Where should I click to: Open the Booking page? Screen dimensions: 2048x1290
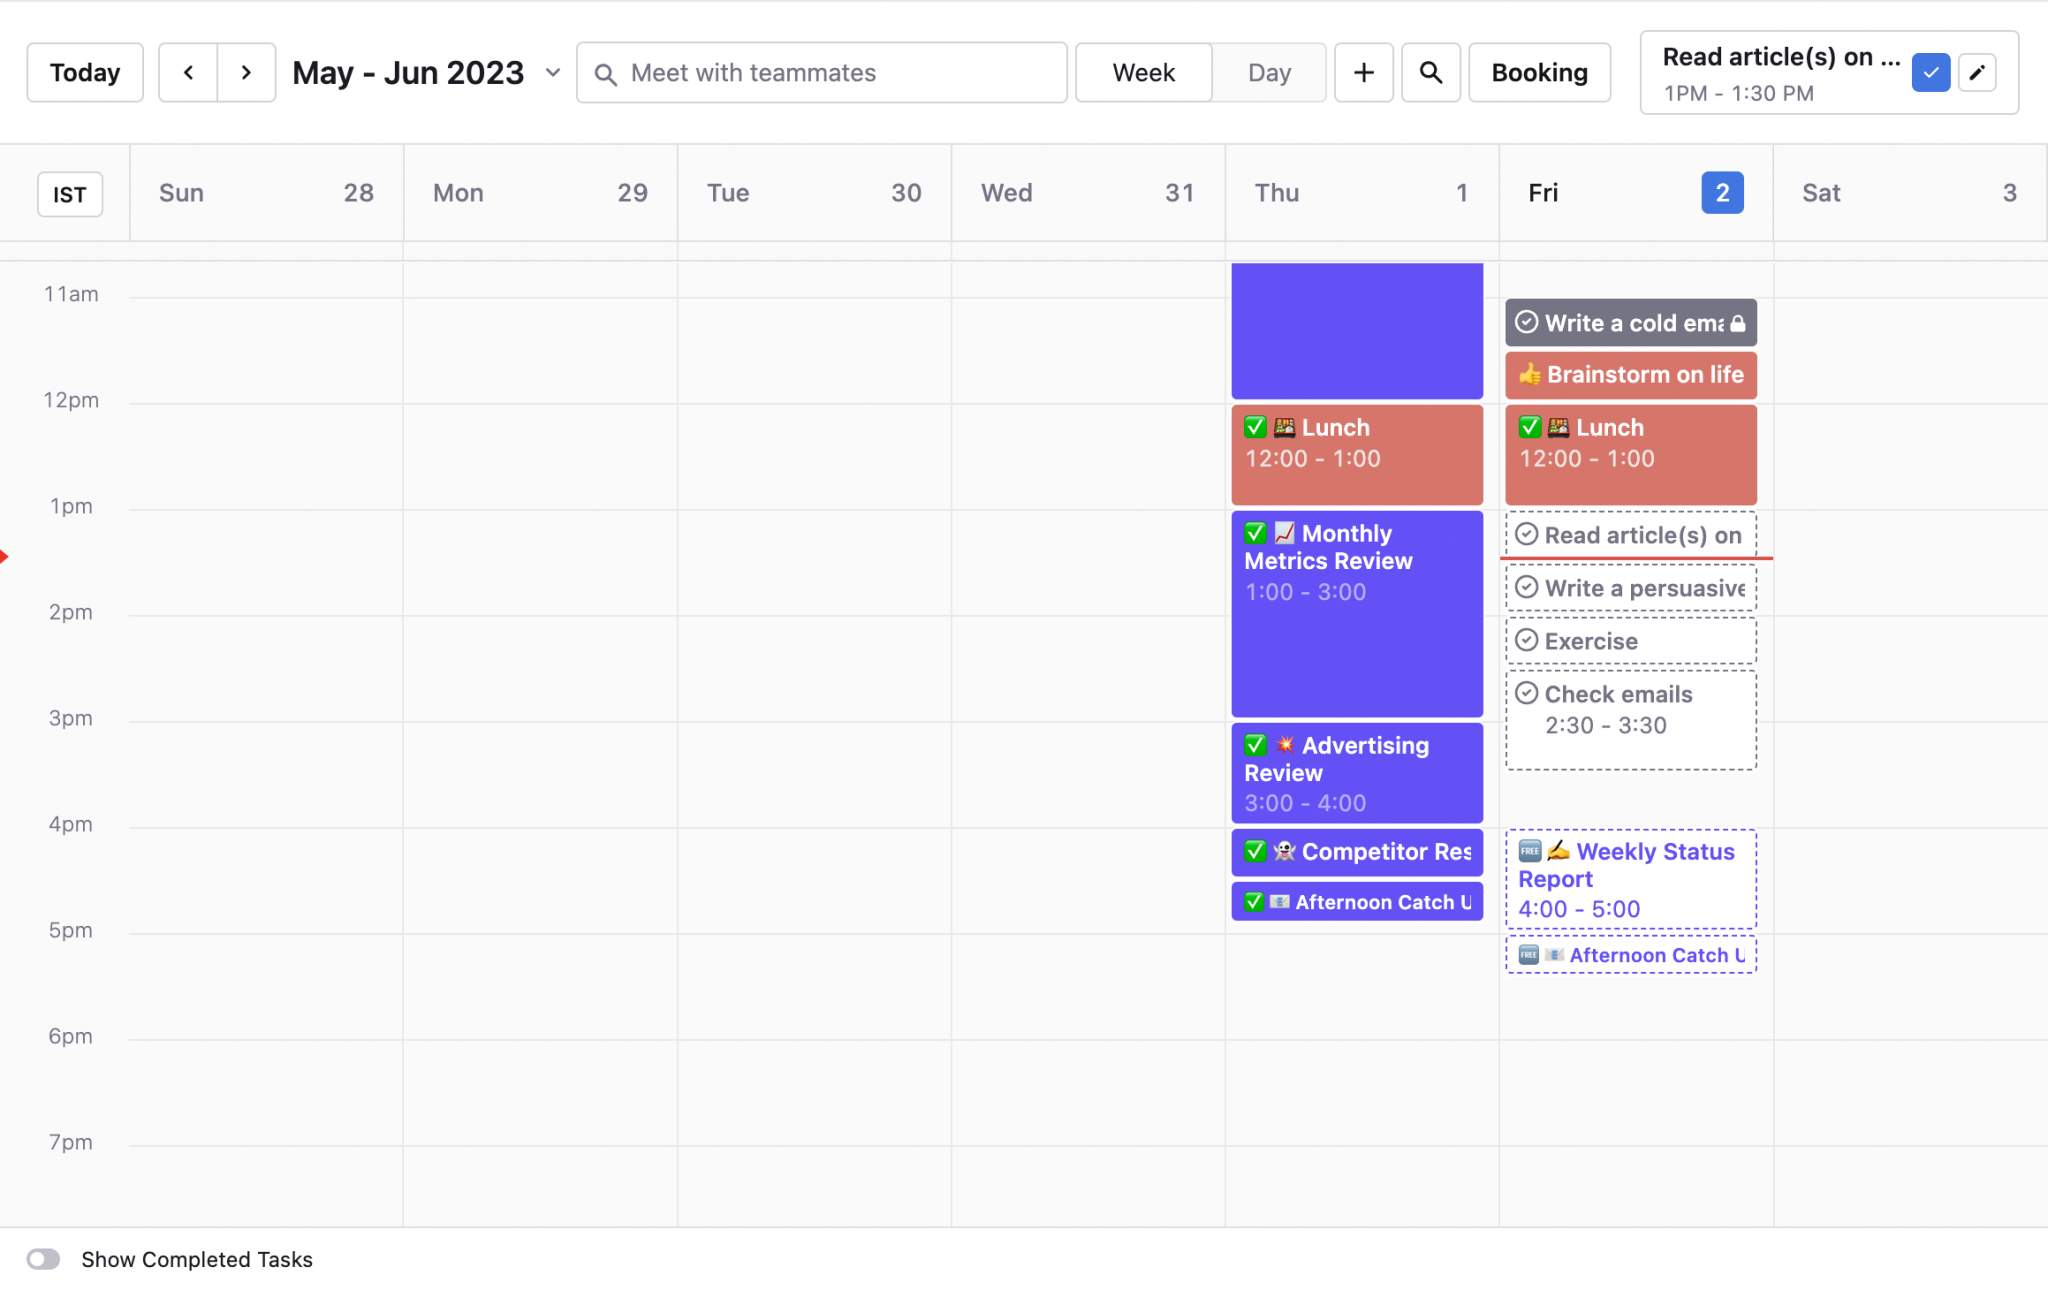tap(1538, 72)
